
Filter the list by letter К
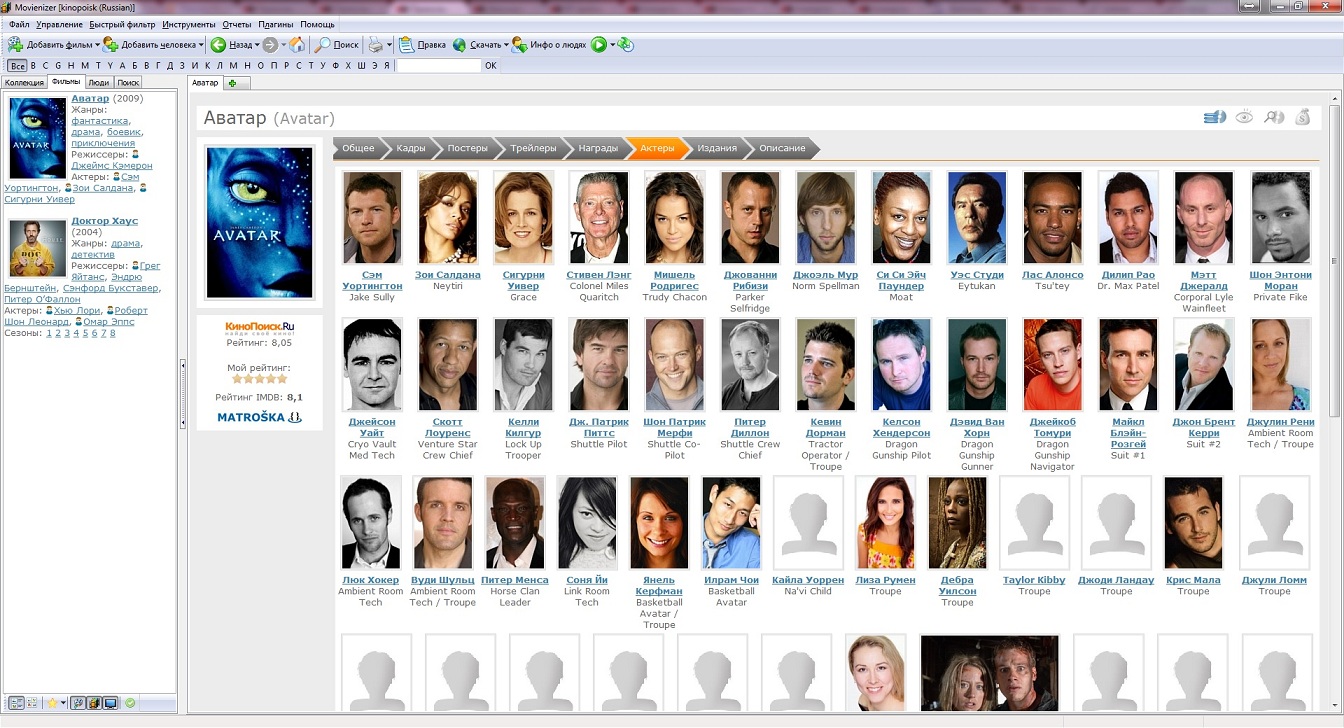[x=208, y=66]
